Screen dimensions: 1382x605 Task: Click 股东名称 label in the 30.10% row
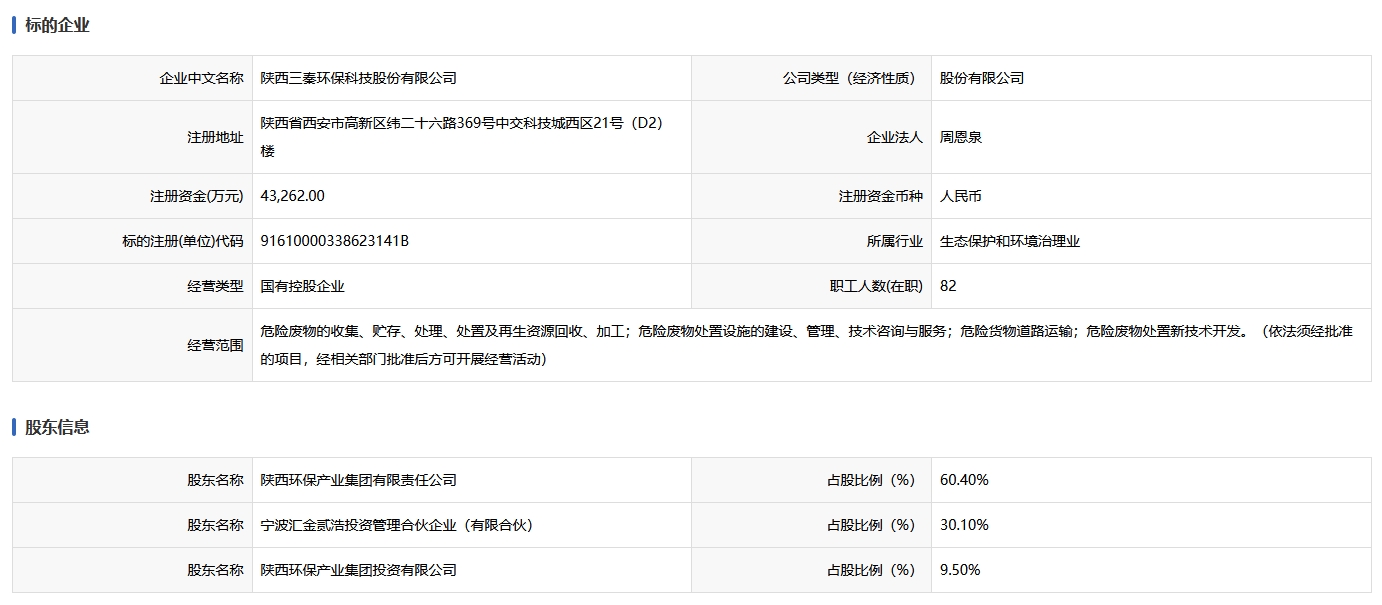click(x=215, y=525)
